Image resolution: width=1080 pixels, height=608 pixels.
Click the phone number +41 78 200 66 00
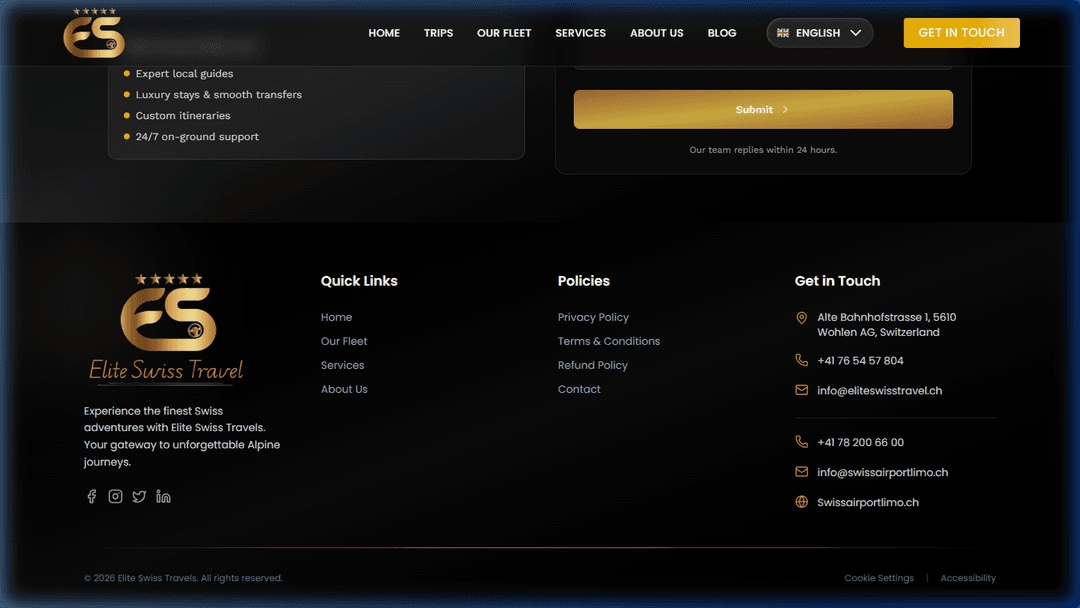tap(860, 443)
